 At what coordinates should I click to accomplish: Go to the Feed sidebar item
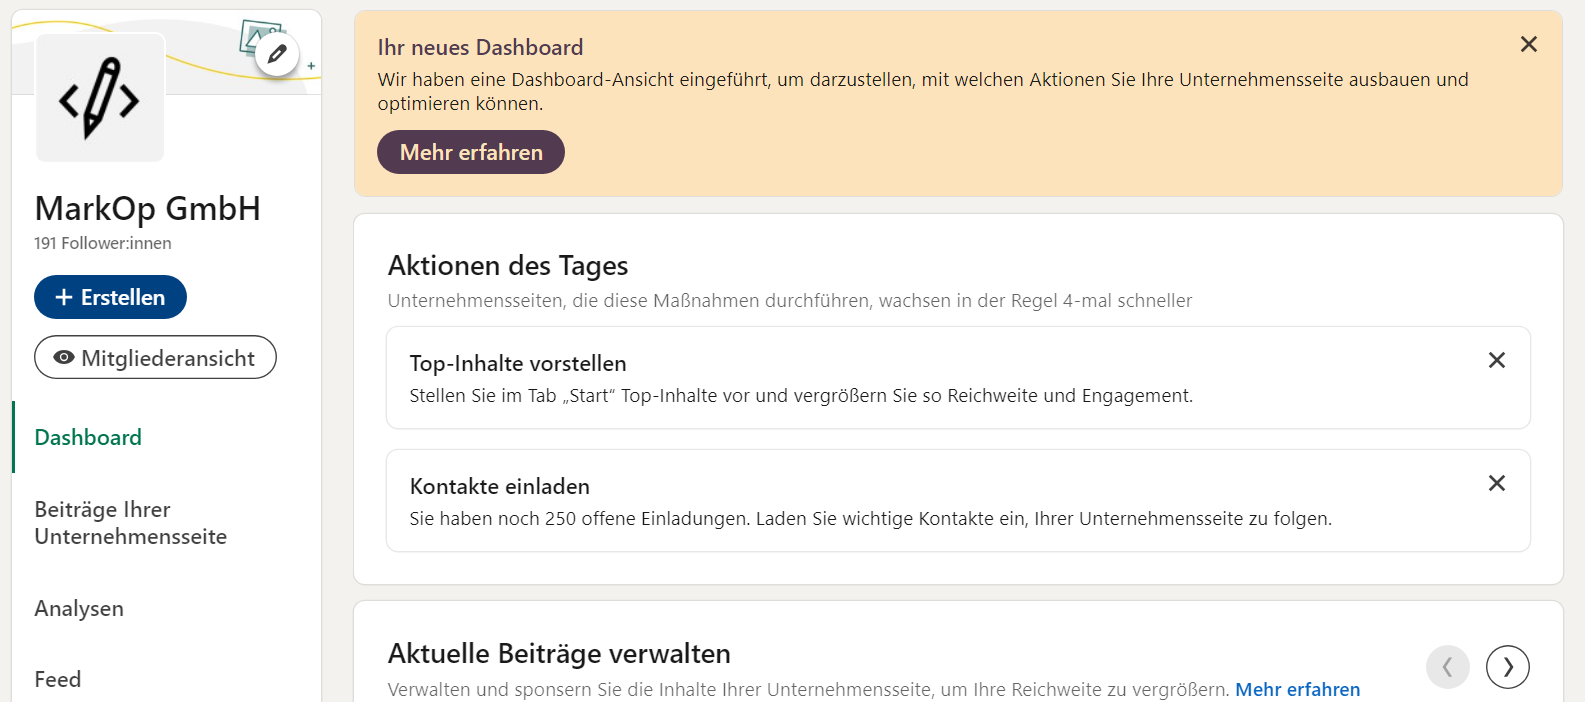[58, 679]
